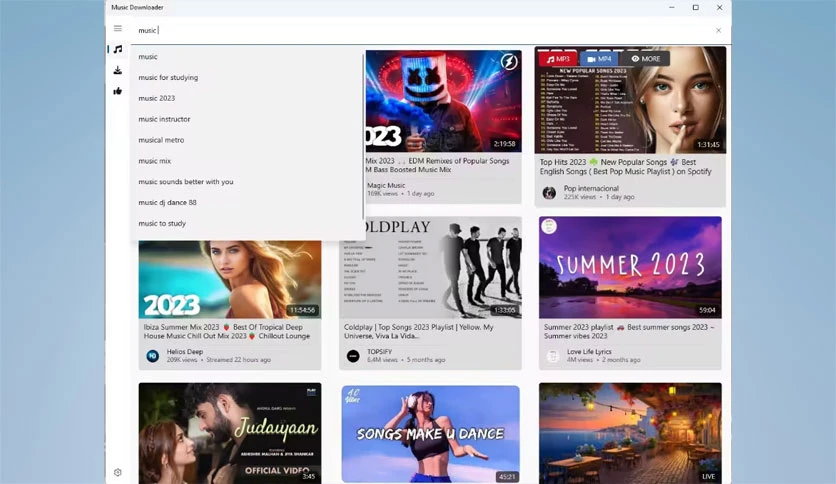Image resolution: width=836 pixels, height=484 pixels.
Task: Open the LIVE seaside cafe thumbnail
Action: coord(630,433)
